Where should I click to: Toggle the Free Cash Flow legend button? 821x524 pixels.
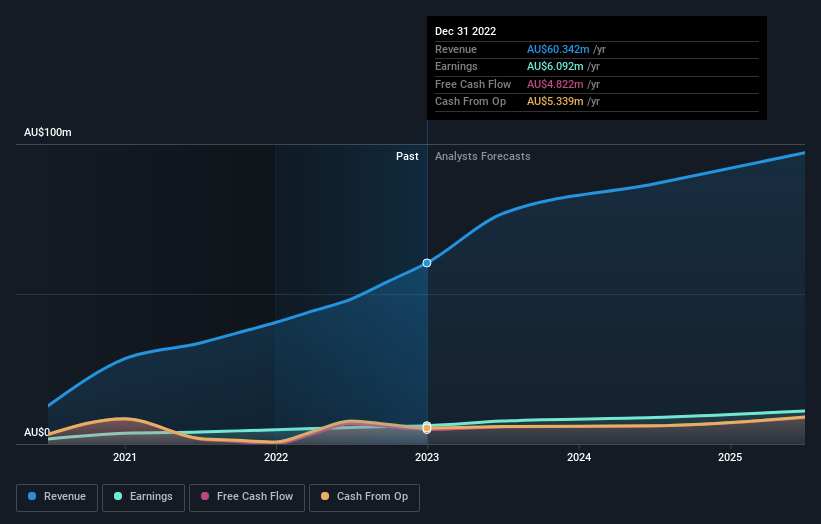point(247,497)
